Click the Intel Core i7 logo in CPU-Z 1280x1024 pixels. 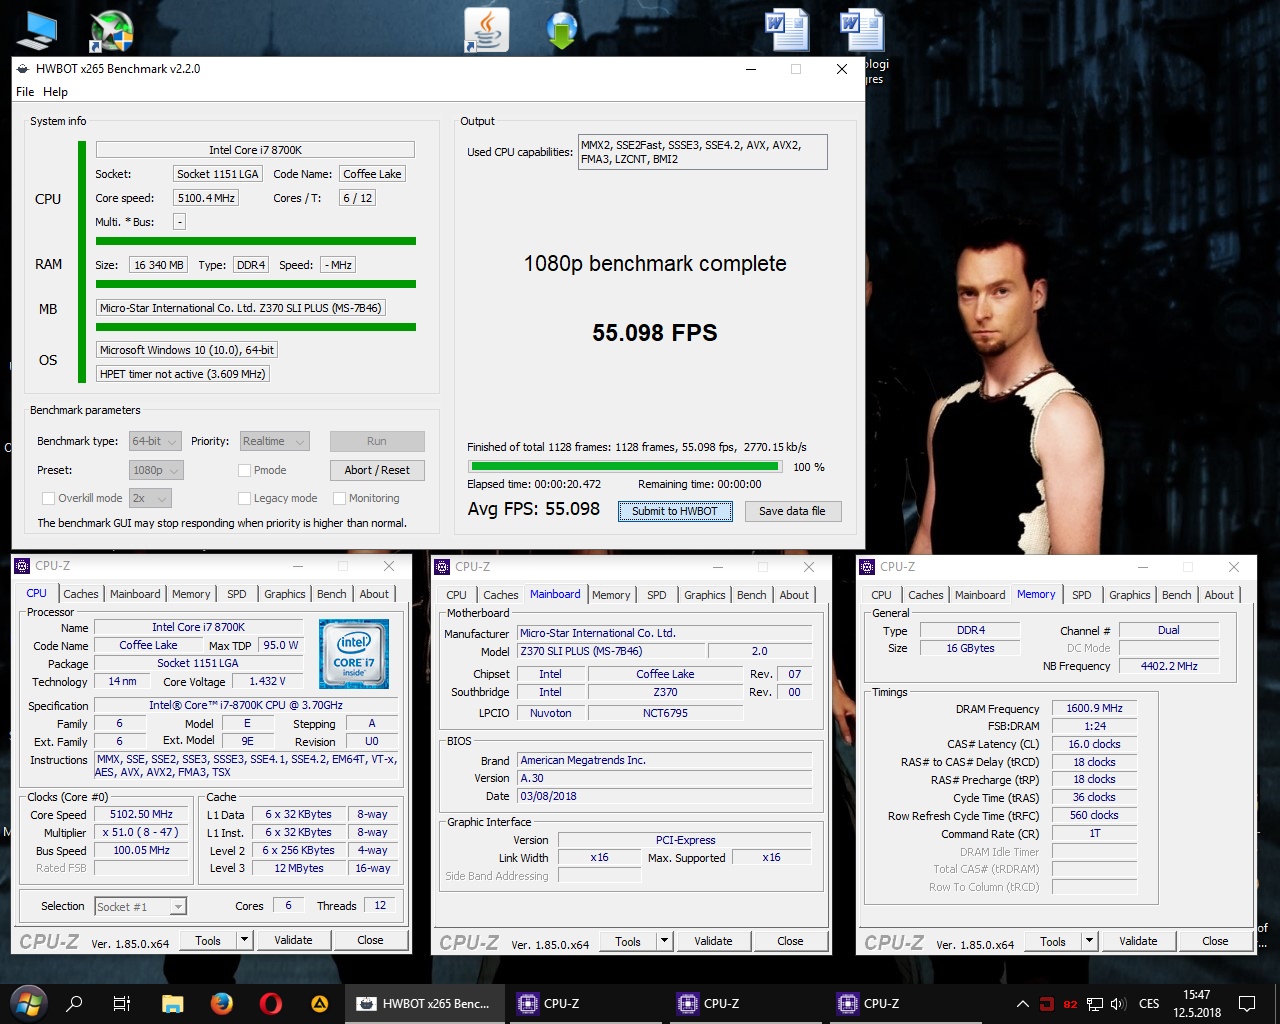[354, 654]
